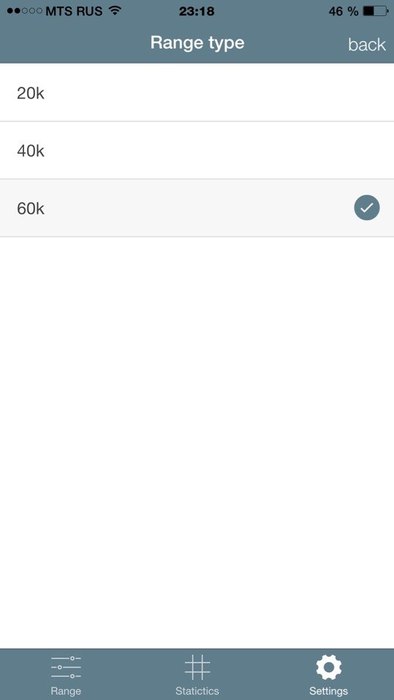Image resolution: width=394 pixels, height=700 pixels.
Task: Tap the battery indicator icon
Action: pyautogui.click(x=376, y=11)
